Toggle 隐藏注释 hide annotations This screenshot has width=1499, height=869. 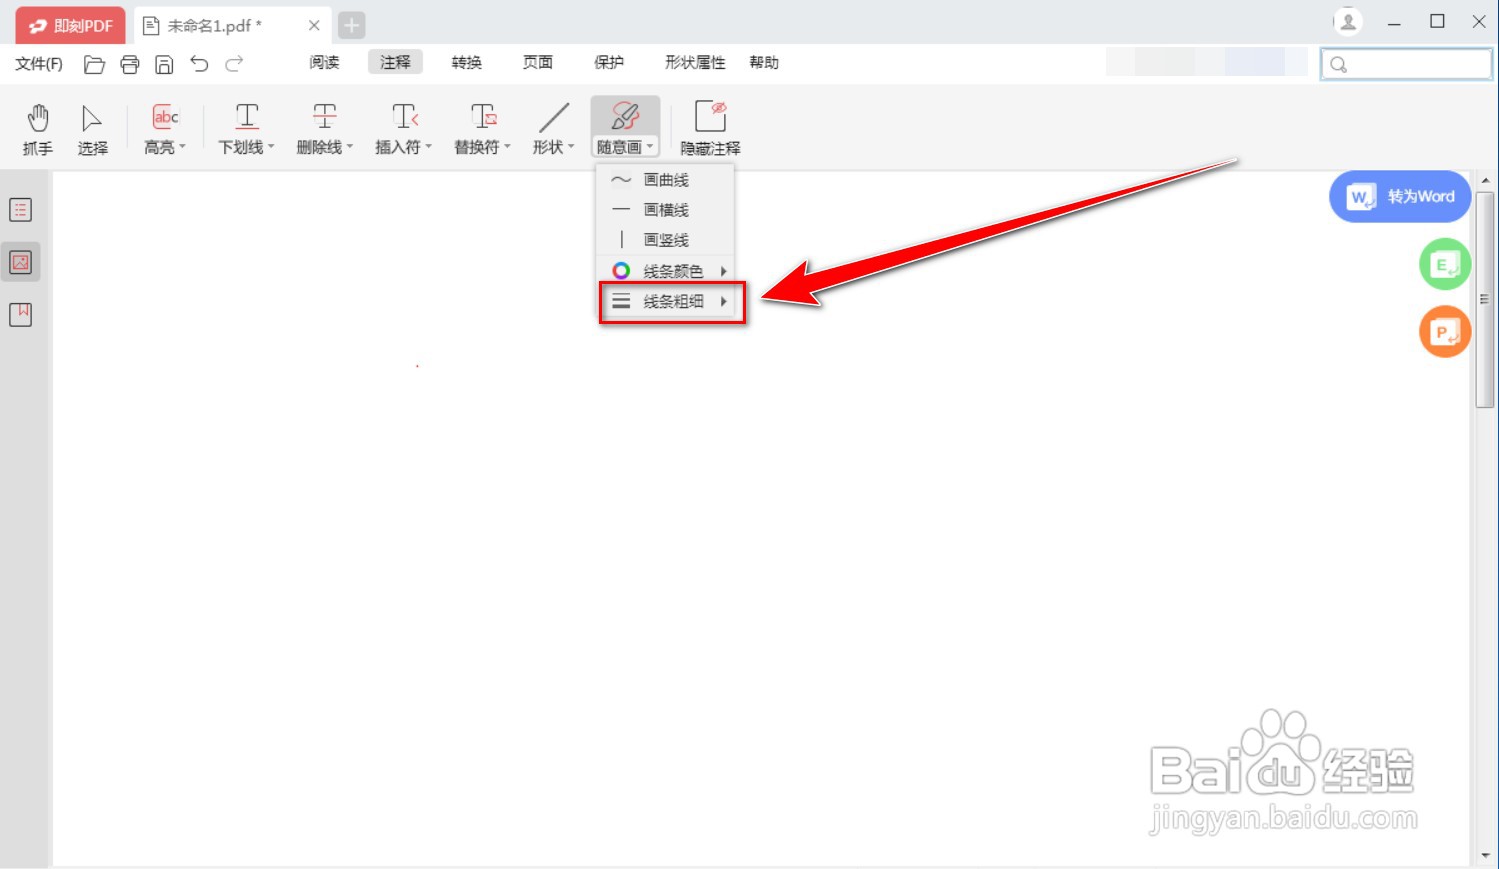click(x=710, y=129)
